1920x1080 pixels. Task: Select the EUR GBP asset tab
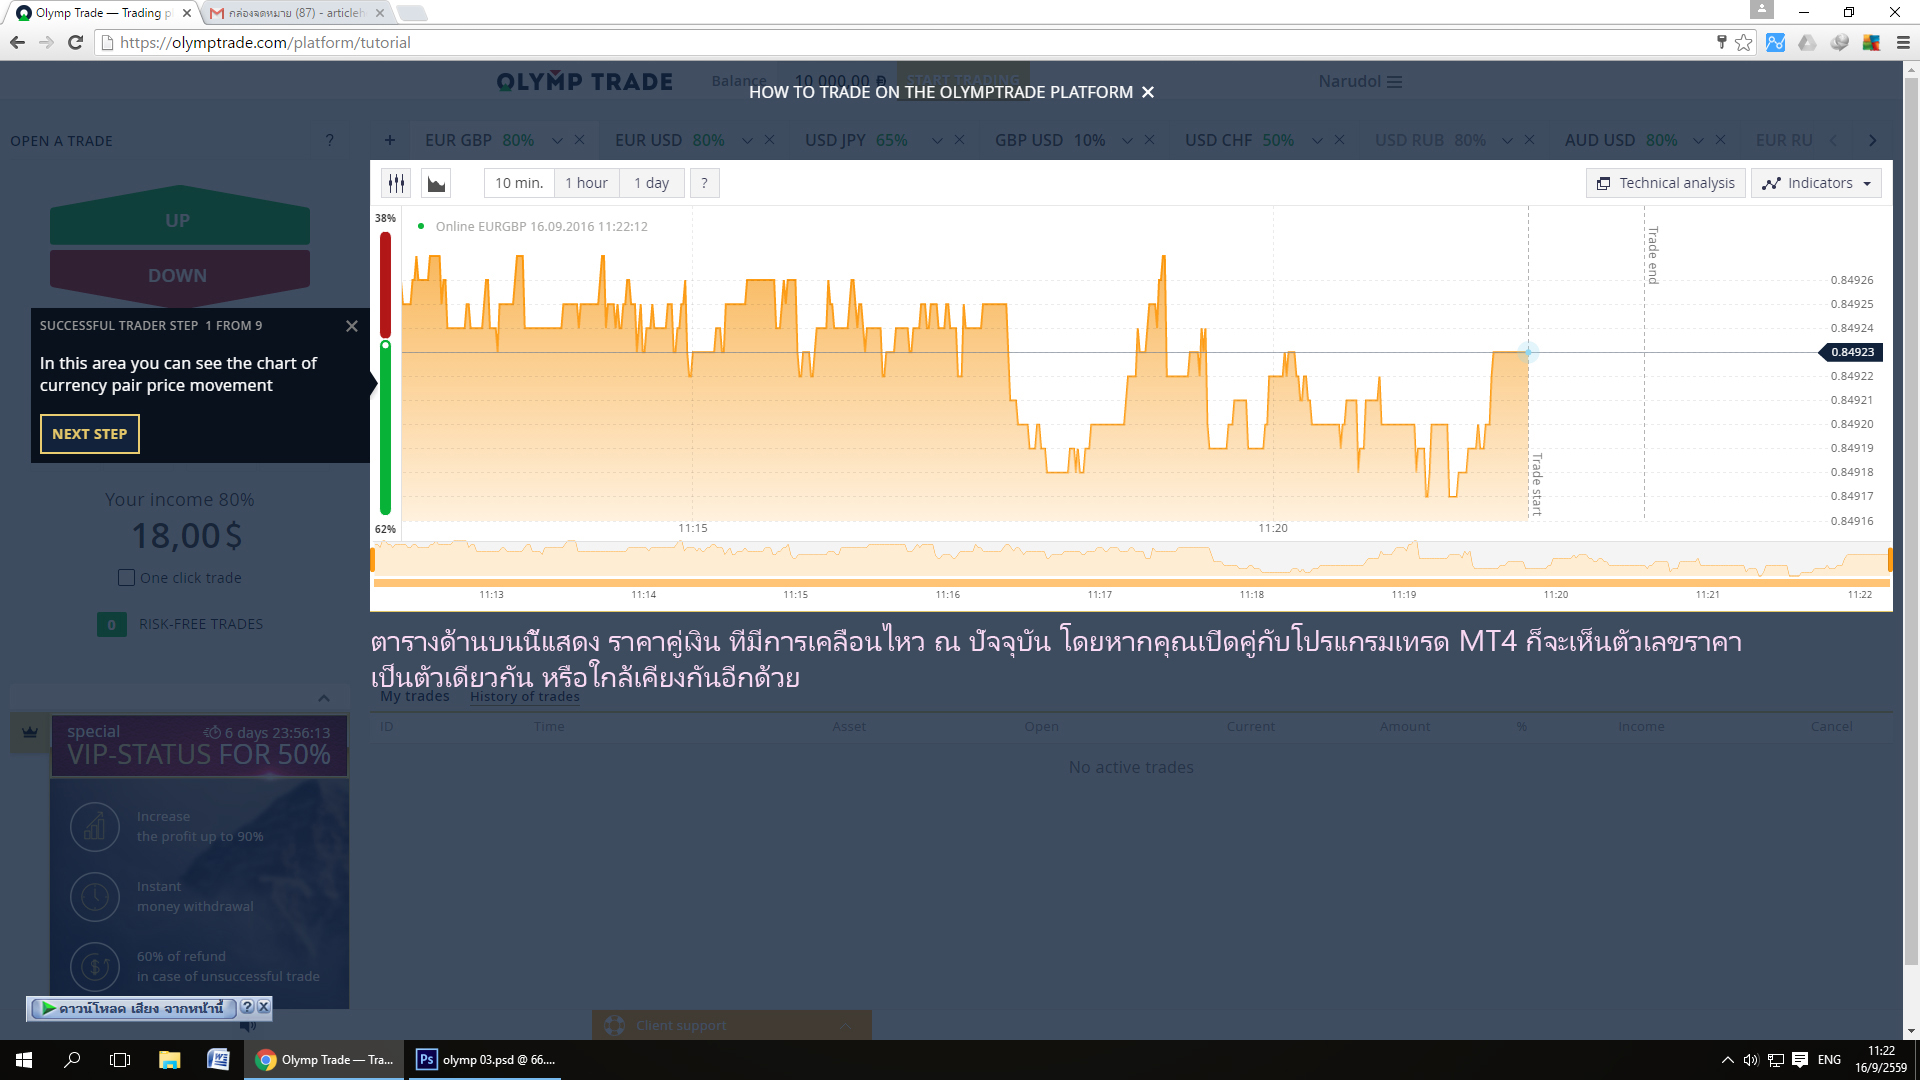(x=479, y=140)
